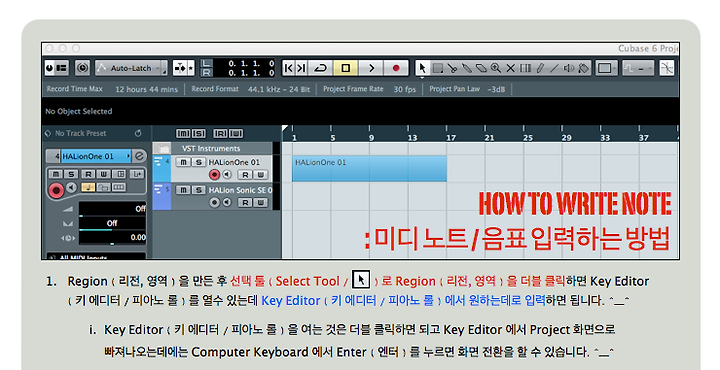Click the yellow Stop transport button
Image resolution: width=720 pixels, height=370 pixels.
click(x=345, y=68)
